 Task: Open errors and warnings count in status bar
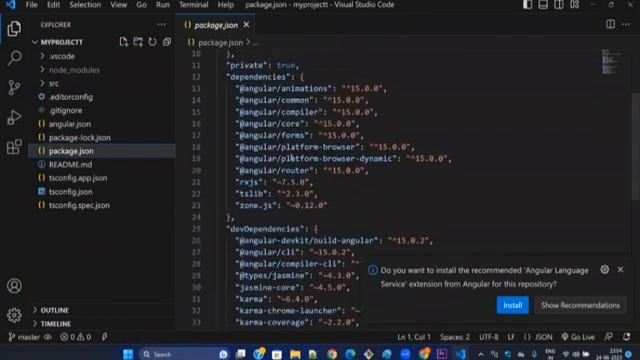click(76, 337)
